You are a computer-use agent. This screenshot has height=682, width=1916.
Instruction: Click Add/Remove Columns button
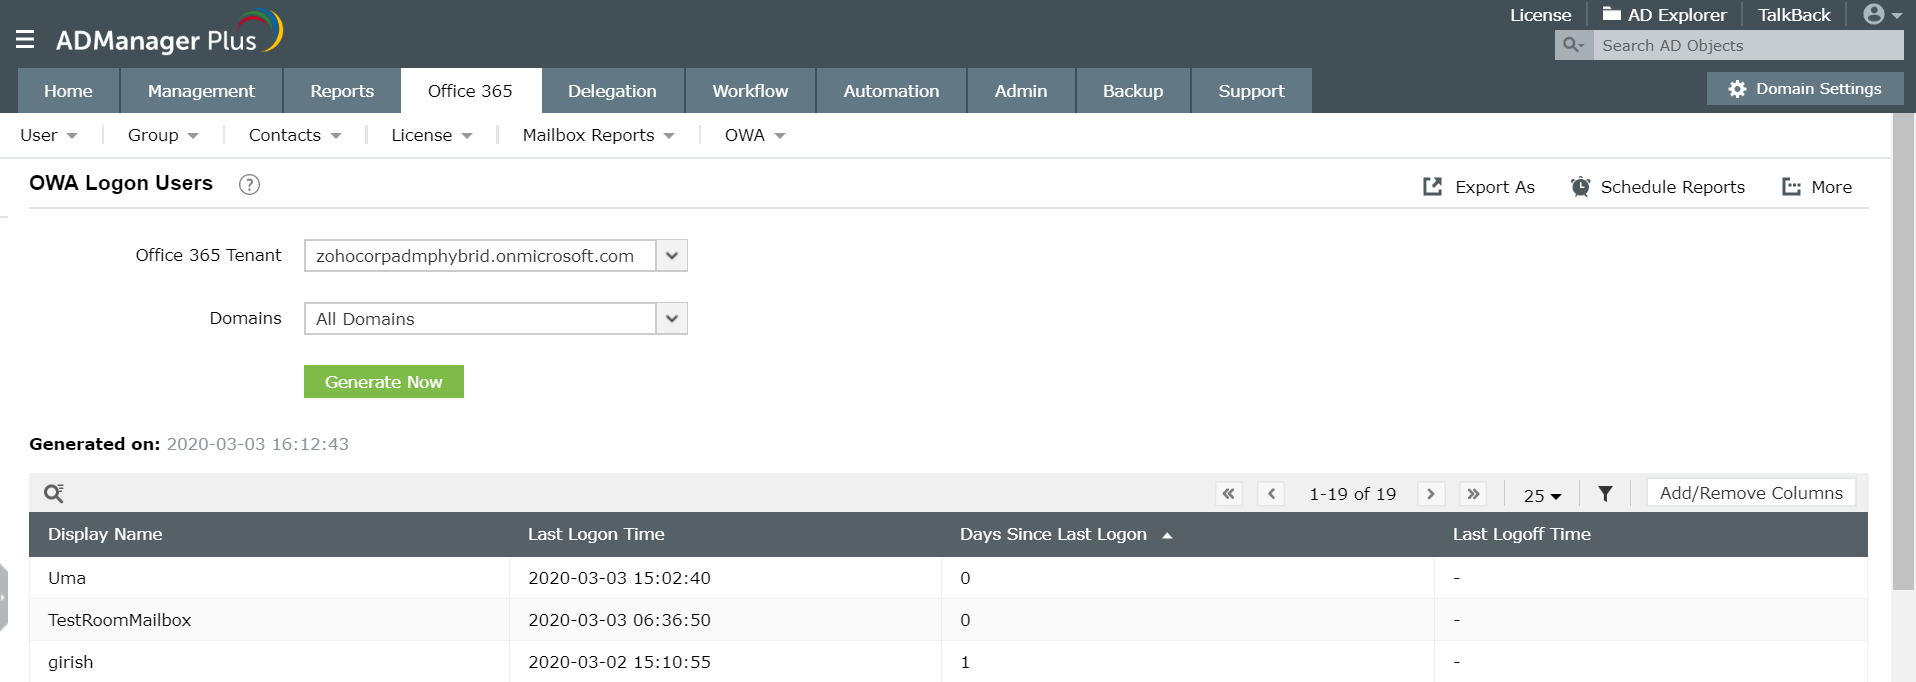[x=1751, y=493]
